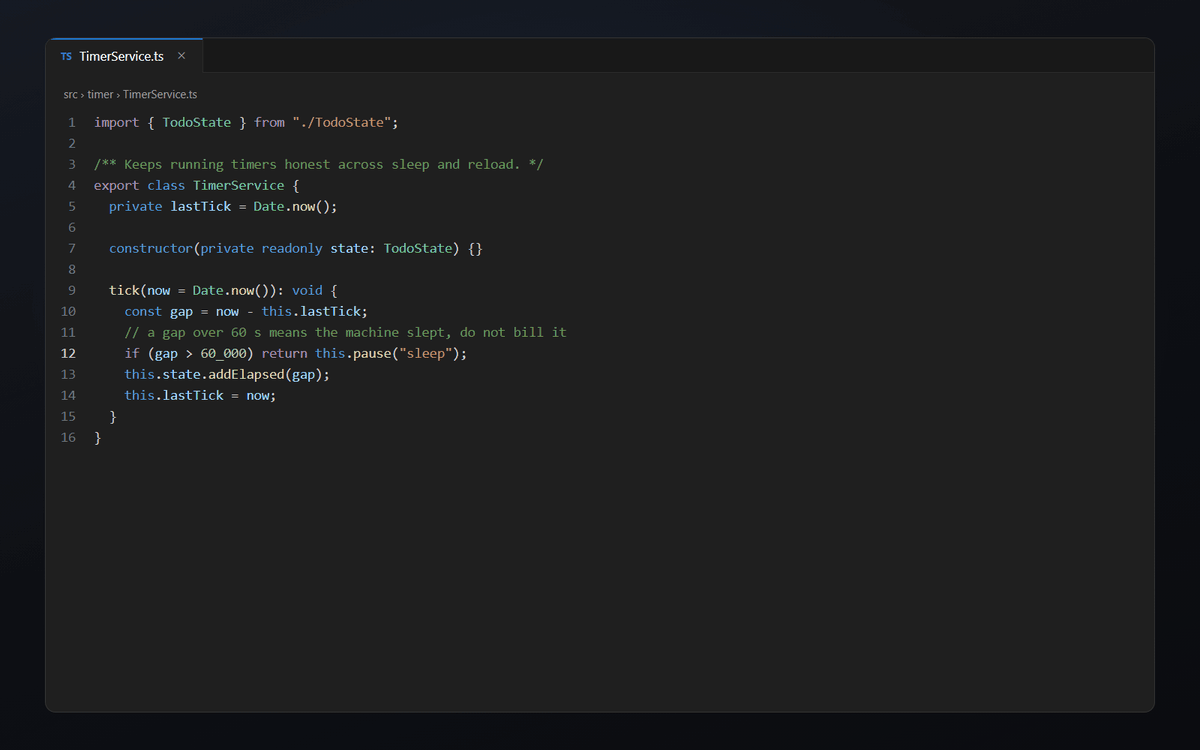
Task: Click the export keyword on line 4
Action: click(x=117, y=185)
